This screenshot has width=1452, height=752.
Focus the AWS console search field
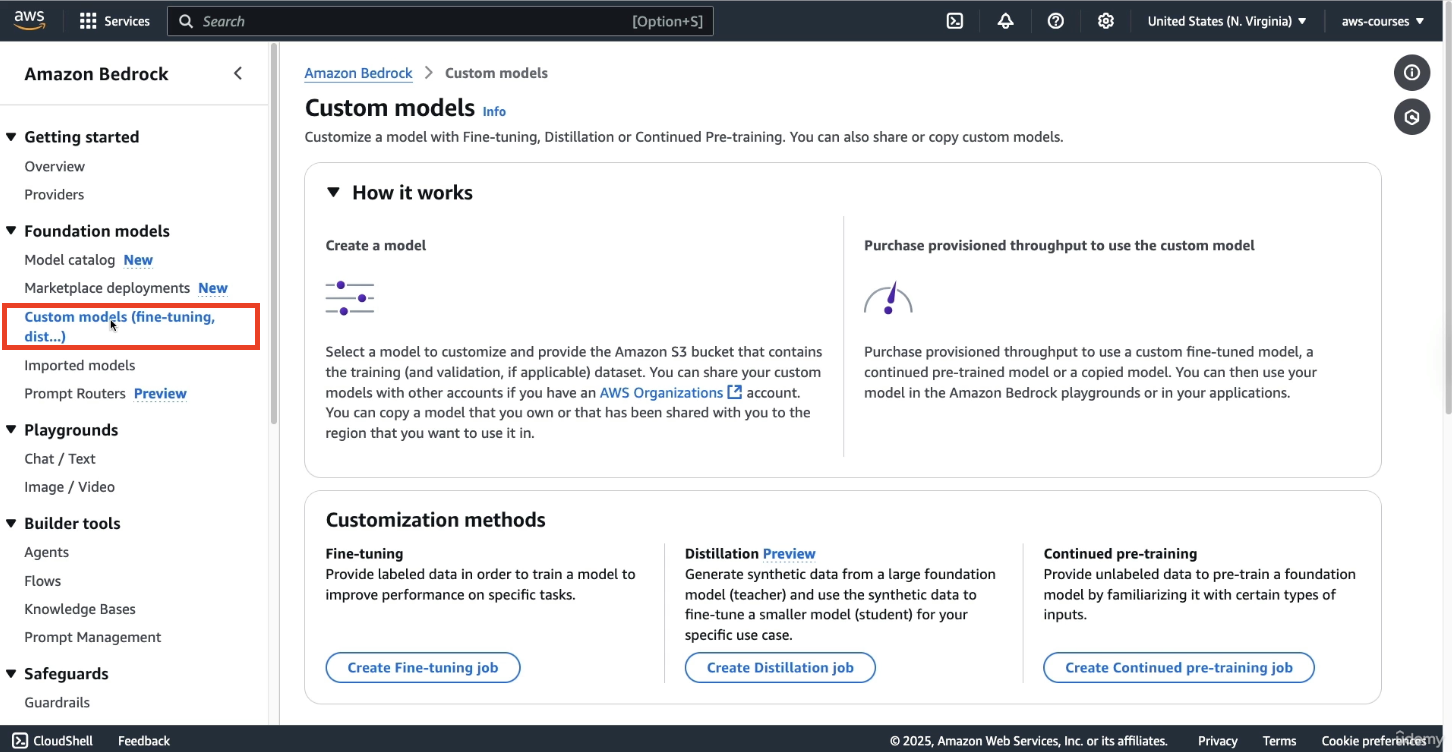(440, 21)
